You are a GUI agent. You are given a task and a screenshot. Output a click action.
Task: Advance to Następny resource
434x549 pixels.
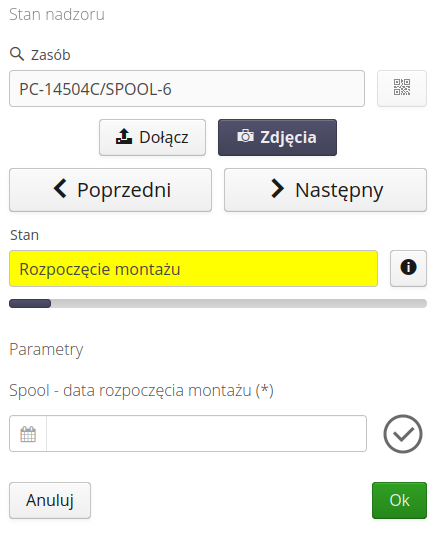click(x=326, y=190)
